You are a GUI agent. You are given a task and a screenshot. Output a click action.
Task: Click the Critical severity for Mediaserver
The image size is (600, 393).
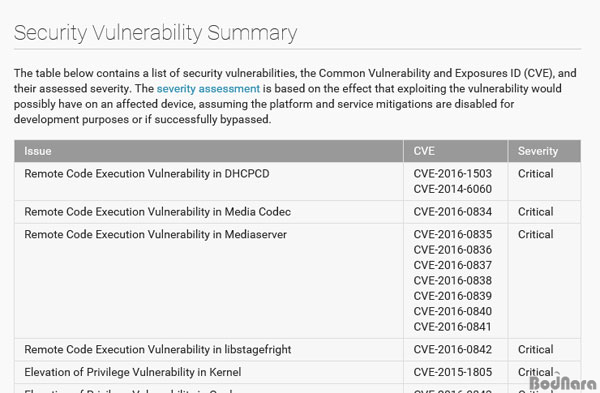(x=535, y=234)
